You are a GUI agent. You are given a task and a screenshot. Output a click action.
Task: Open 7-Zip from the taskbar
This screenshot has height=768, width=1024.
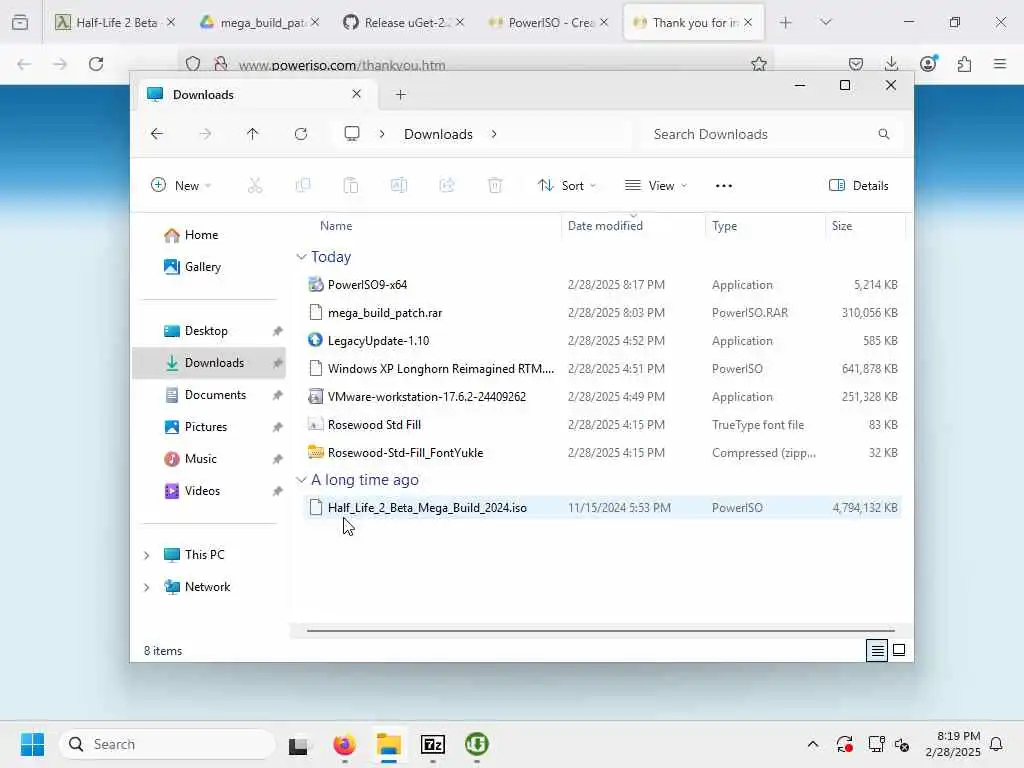tap(433, 744)
